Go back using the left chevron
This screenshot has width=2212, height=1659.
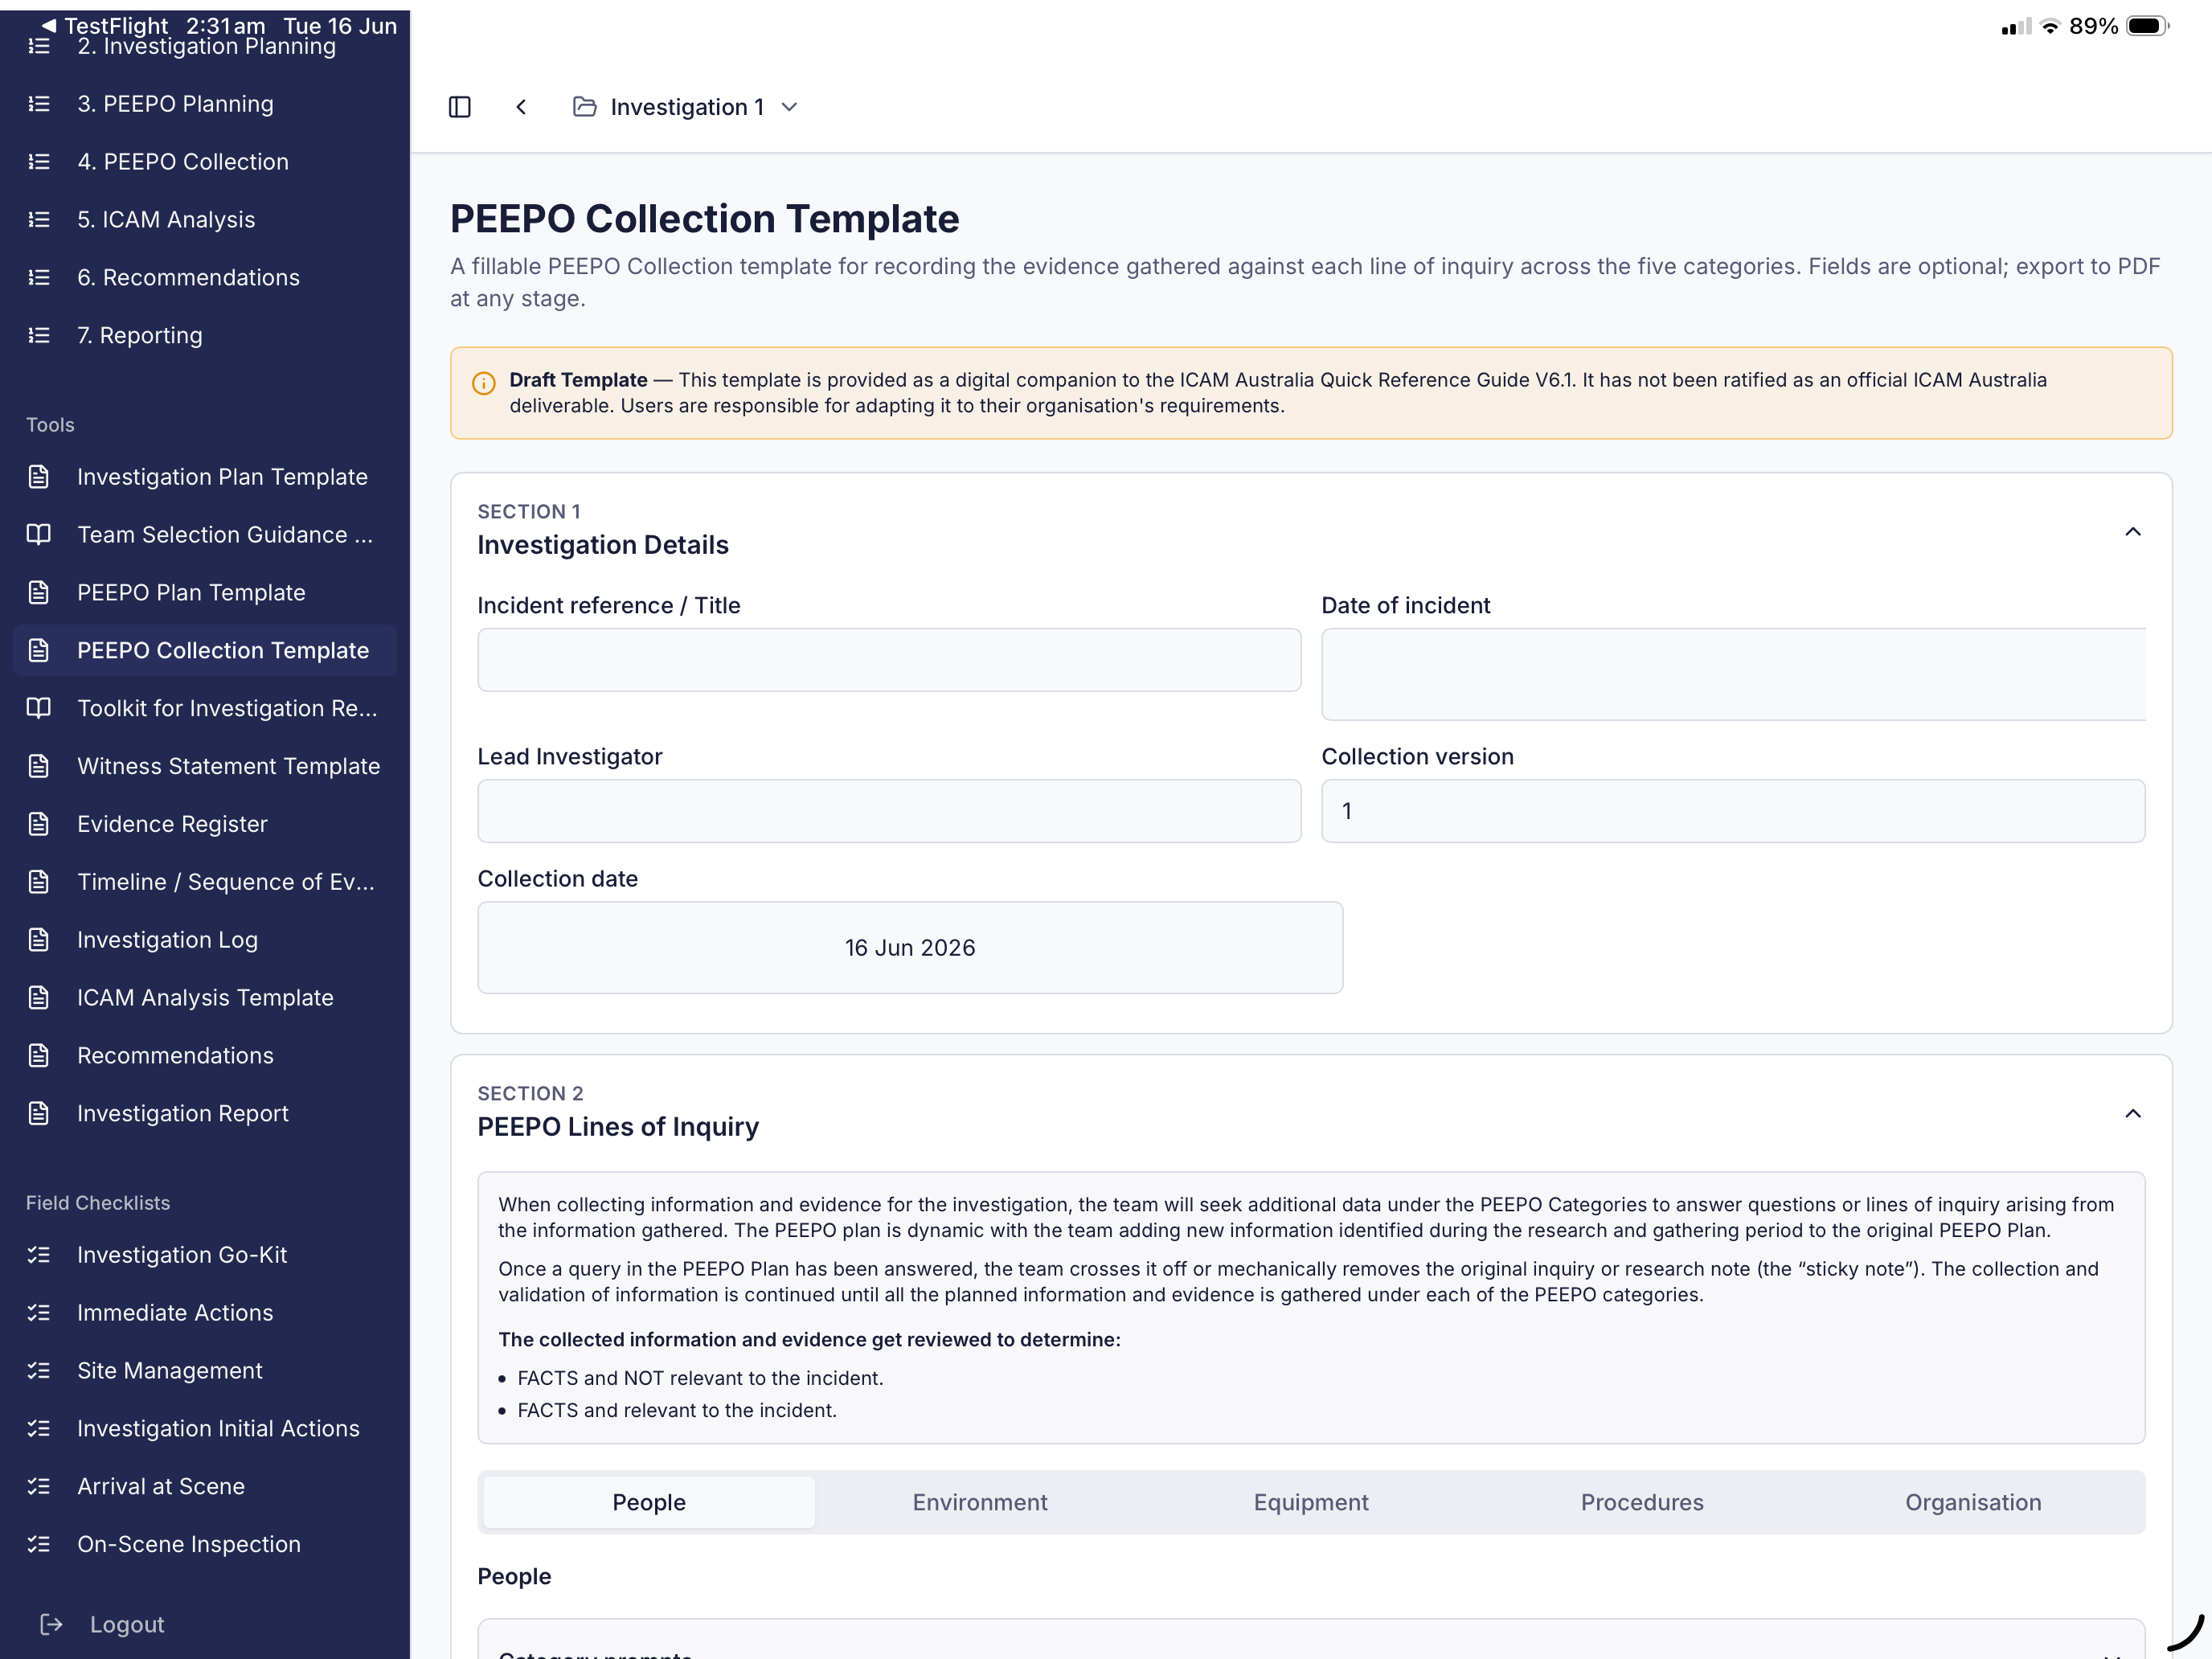pyautogui.click(x=521, y=107)
